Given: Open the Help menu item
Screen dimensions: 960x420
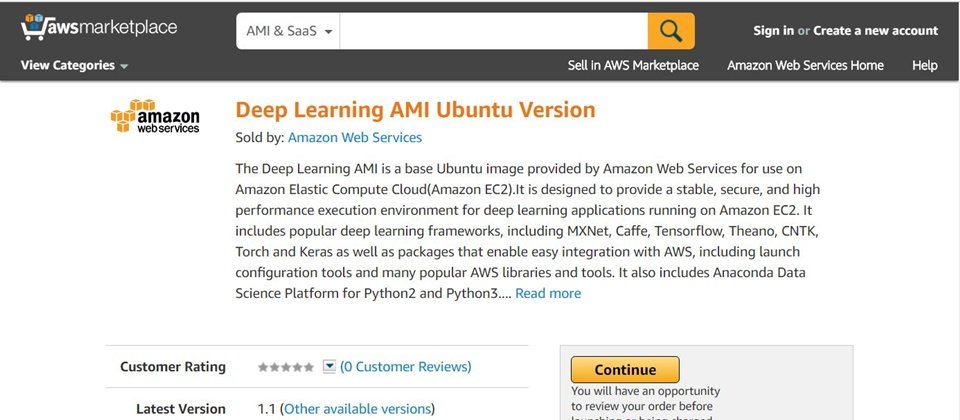Looking at the screenshot, I should (924, 66).
